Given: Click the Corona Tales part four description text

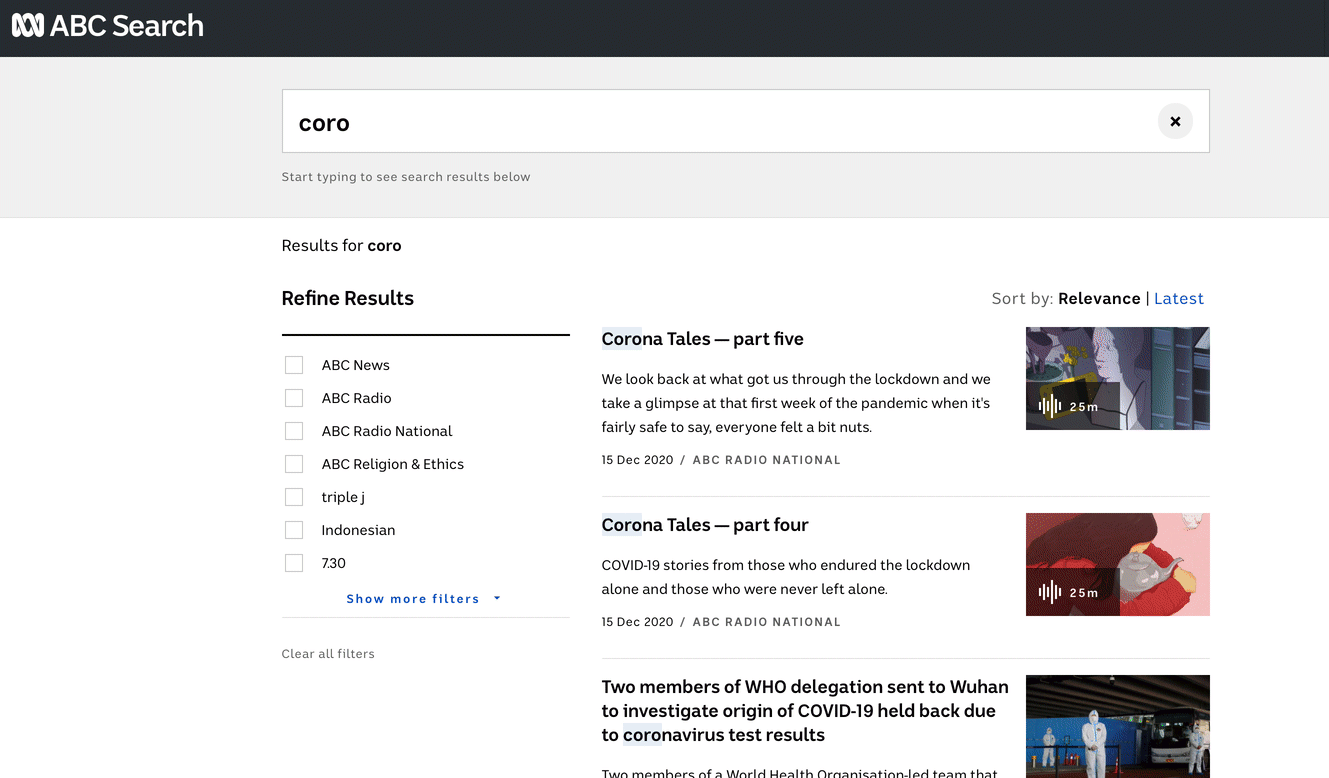Looking at the screenshot, I should coord(786,577).
